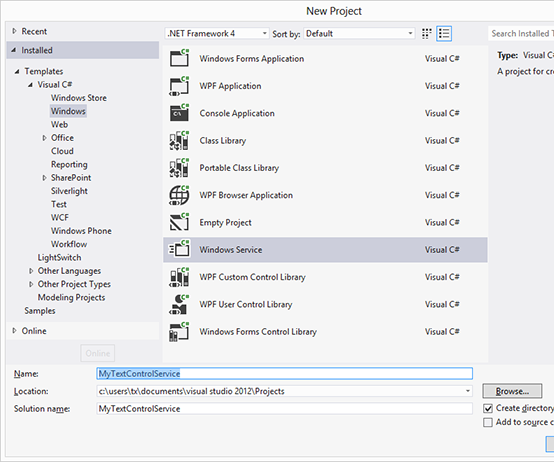Viewport: 554px width, 462px height.
Task: Select the Web category
Action: (59, 124)
